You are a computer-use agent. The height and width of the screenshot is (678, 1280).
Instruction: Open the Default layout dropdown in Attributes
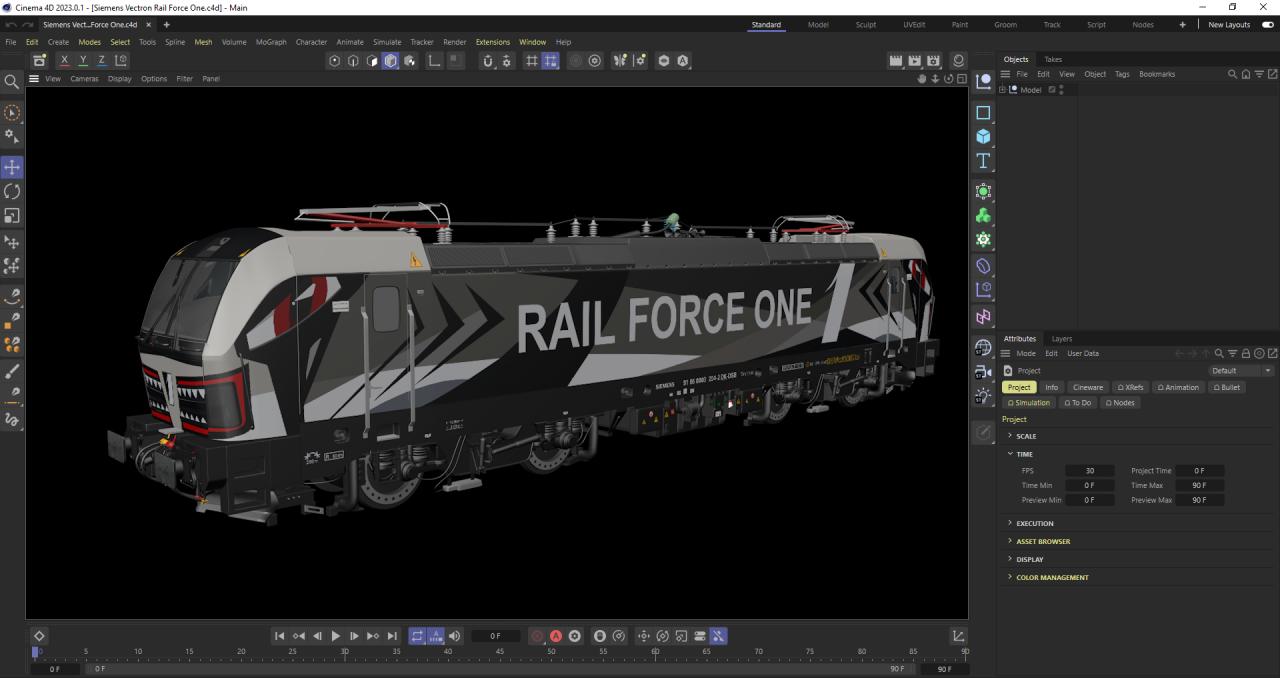pos(1241,371)
